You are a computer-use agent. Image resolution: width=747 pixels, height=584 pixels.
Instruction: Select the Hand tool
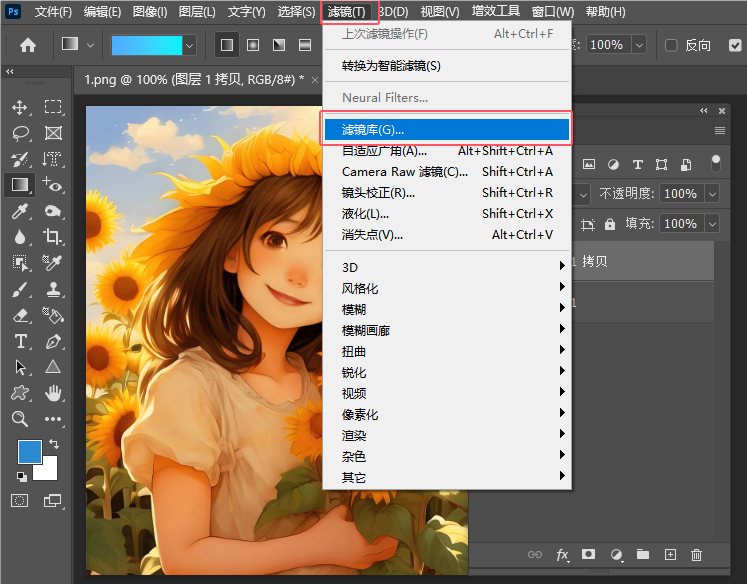[x=53, y=393]
